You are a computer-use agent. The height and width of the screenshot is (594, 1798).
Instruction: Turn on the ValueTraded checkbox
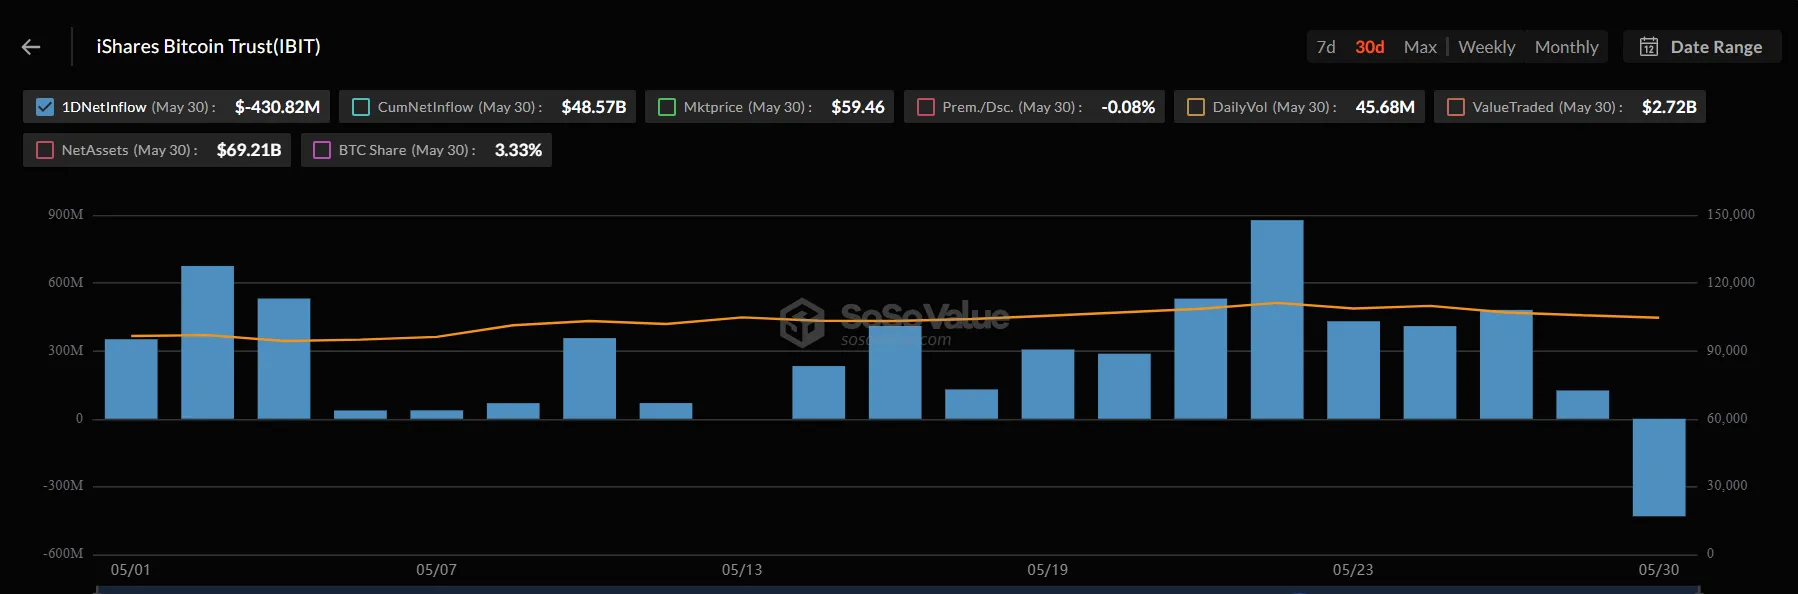coord(1456,107)
